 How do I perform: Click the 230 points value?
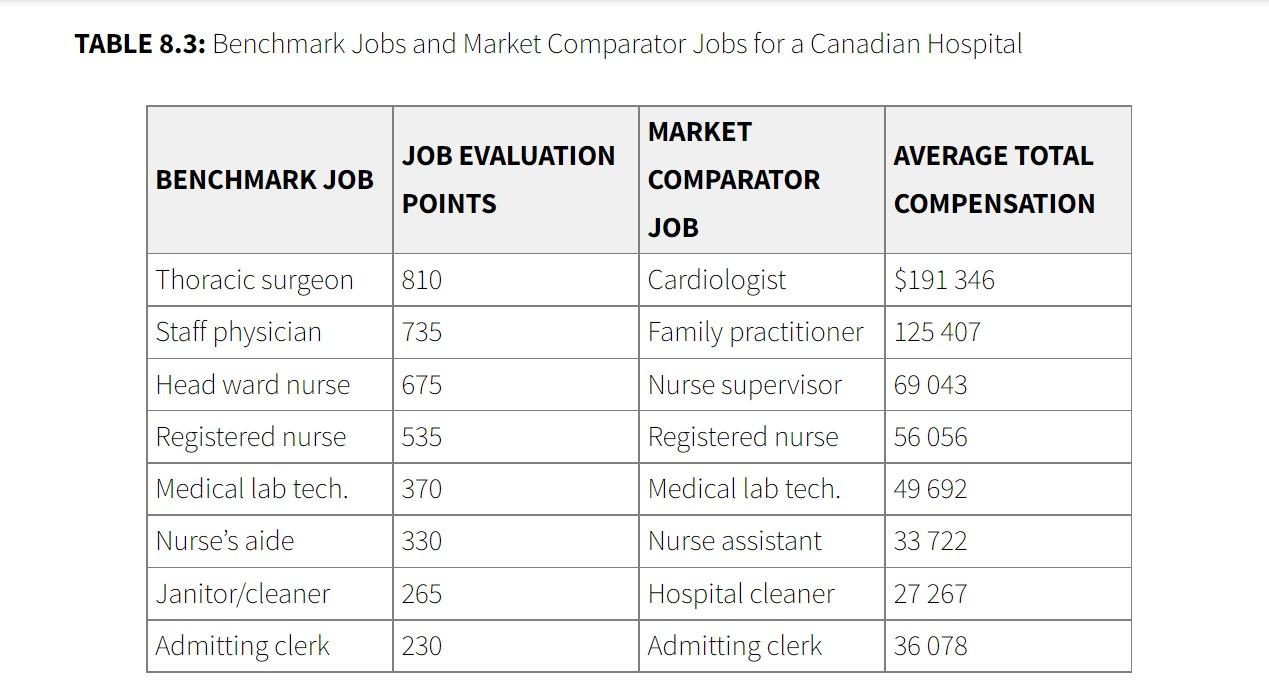(422, 646)
